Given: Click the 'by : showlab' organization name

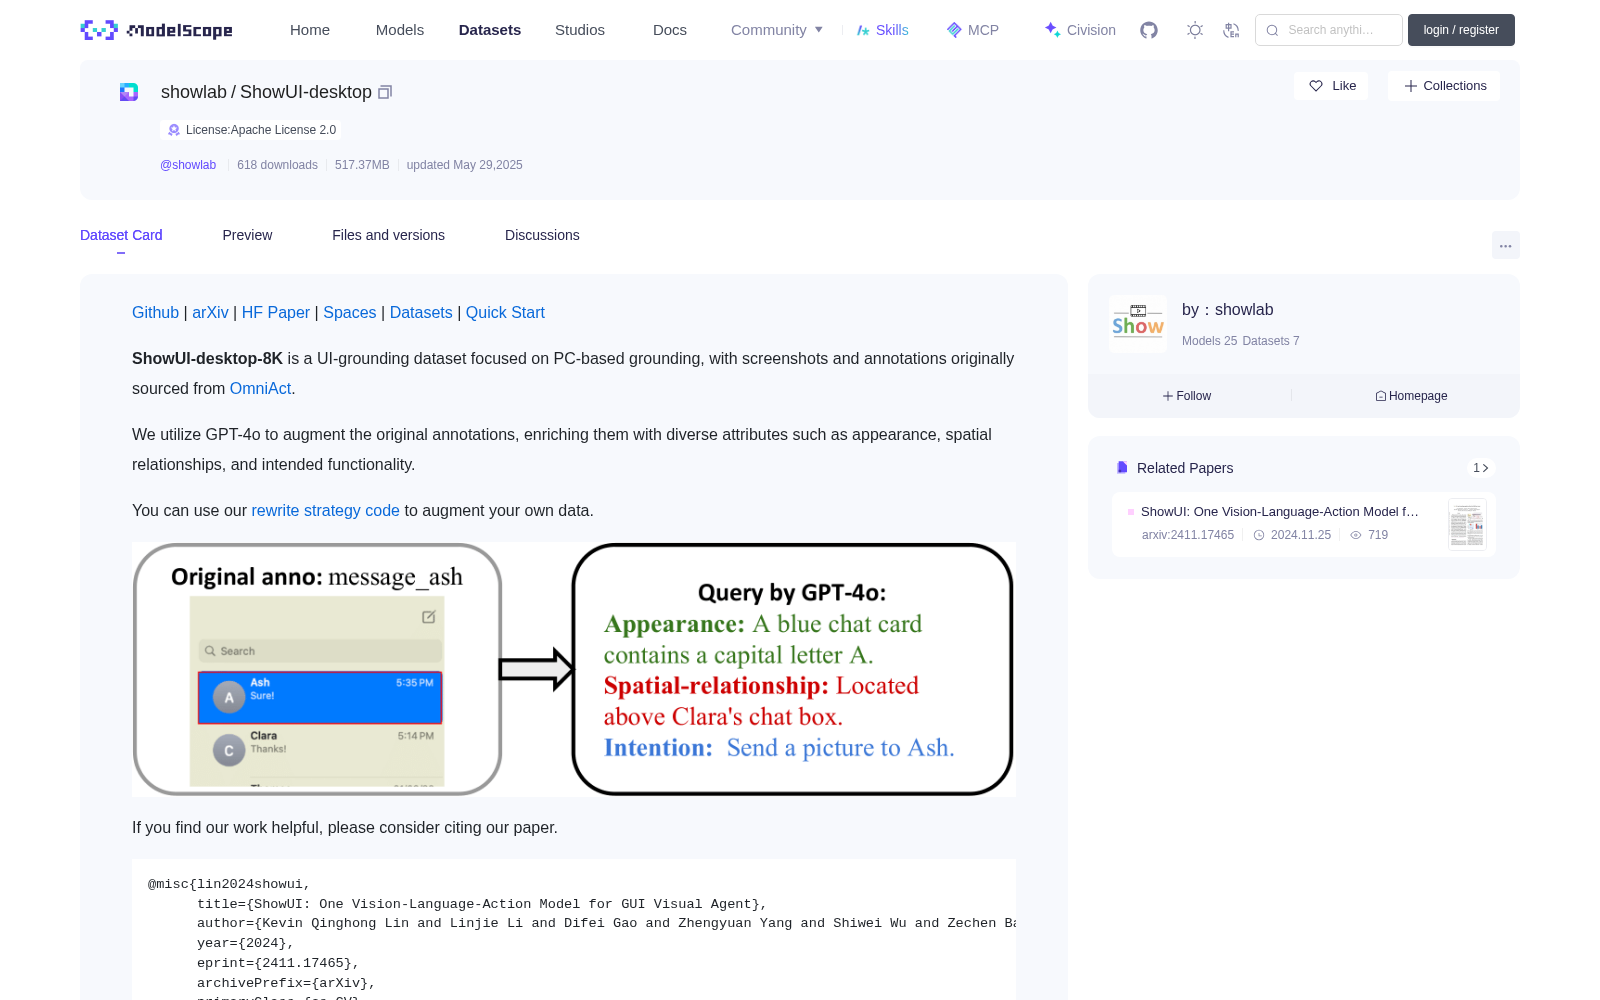Looking at the screenshot, I should pos(1227,310).
